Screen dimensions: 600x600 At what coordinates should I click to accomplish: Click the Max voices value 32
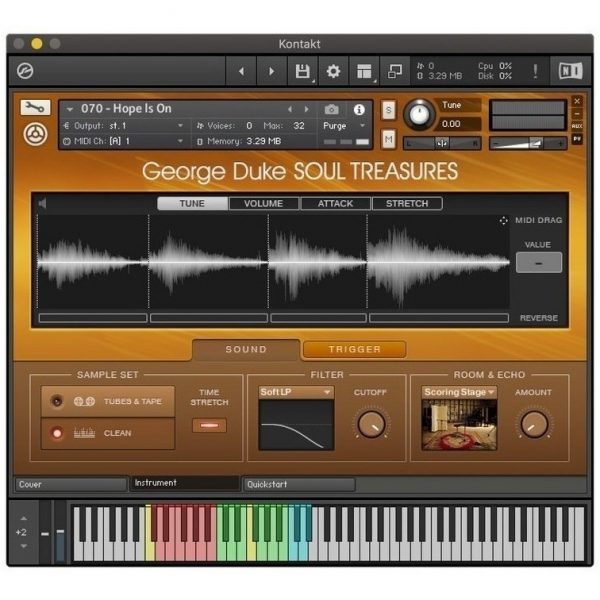tap(299, 126)
